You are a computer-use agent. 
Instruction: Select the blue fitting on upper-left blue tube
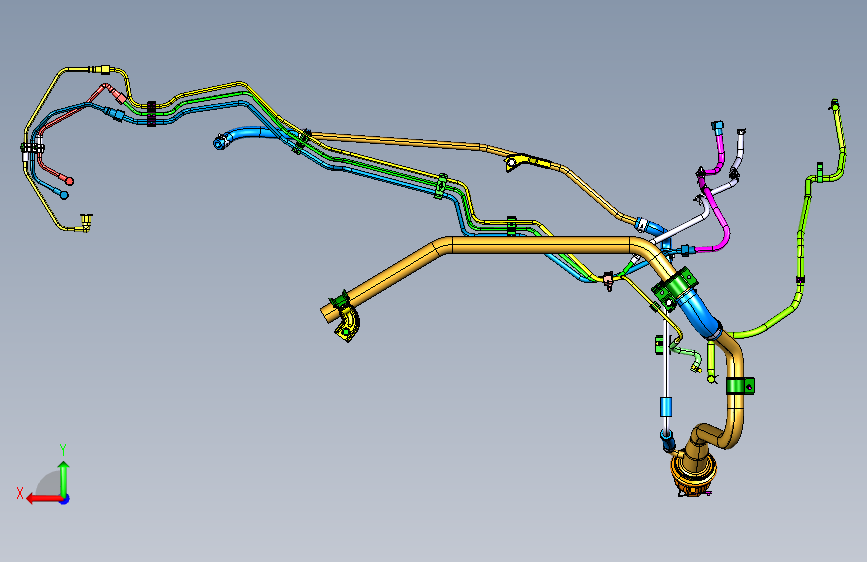point(117,115)
